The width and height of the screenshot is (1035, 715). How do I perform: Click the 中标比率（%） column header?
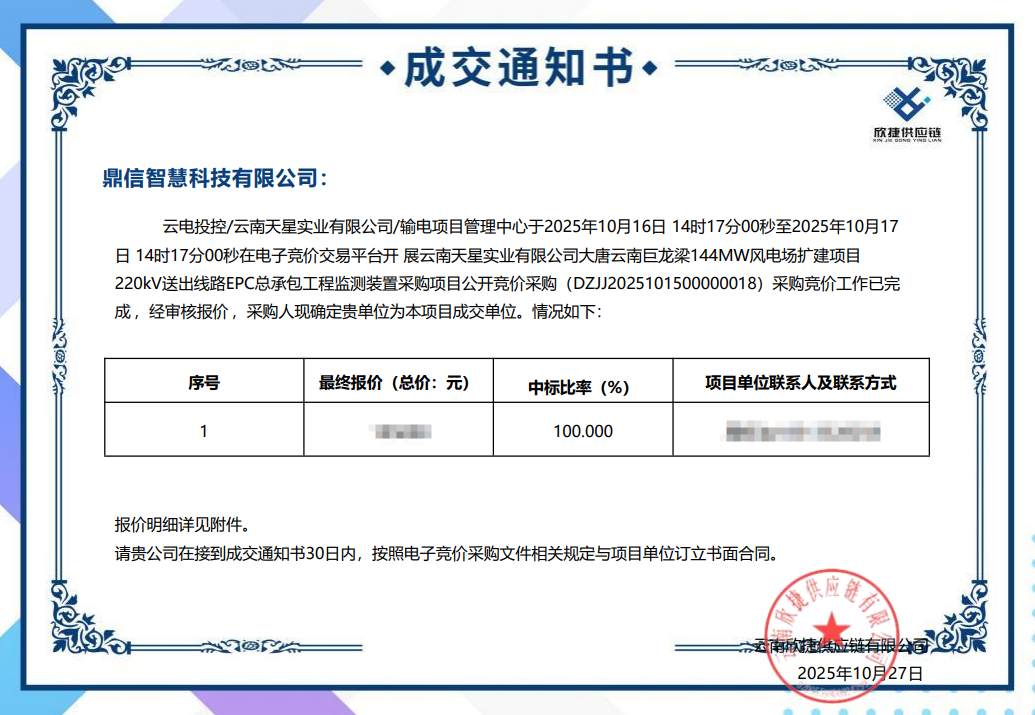[578, 386]
